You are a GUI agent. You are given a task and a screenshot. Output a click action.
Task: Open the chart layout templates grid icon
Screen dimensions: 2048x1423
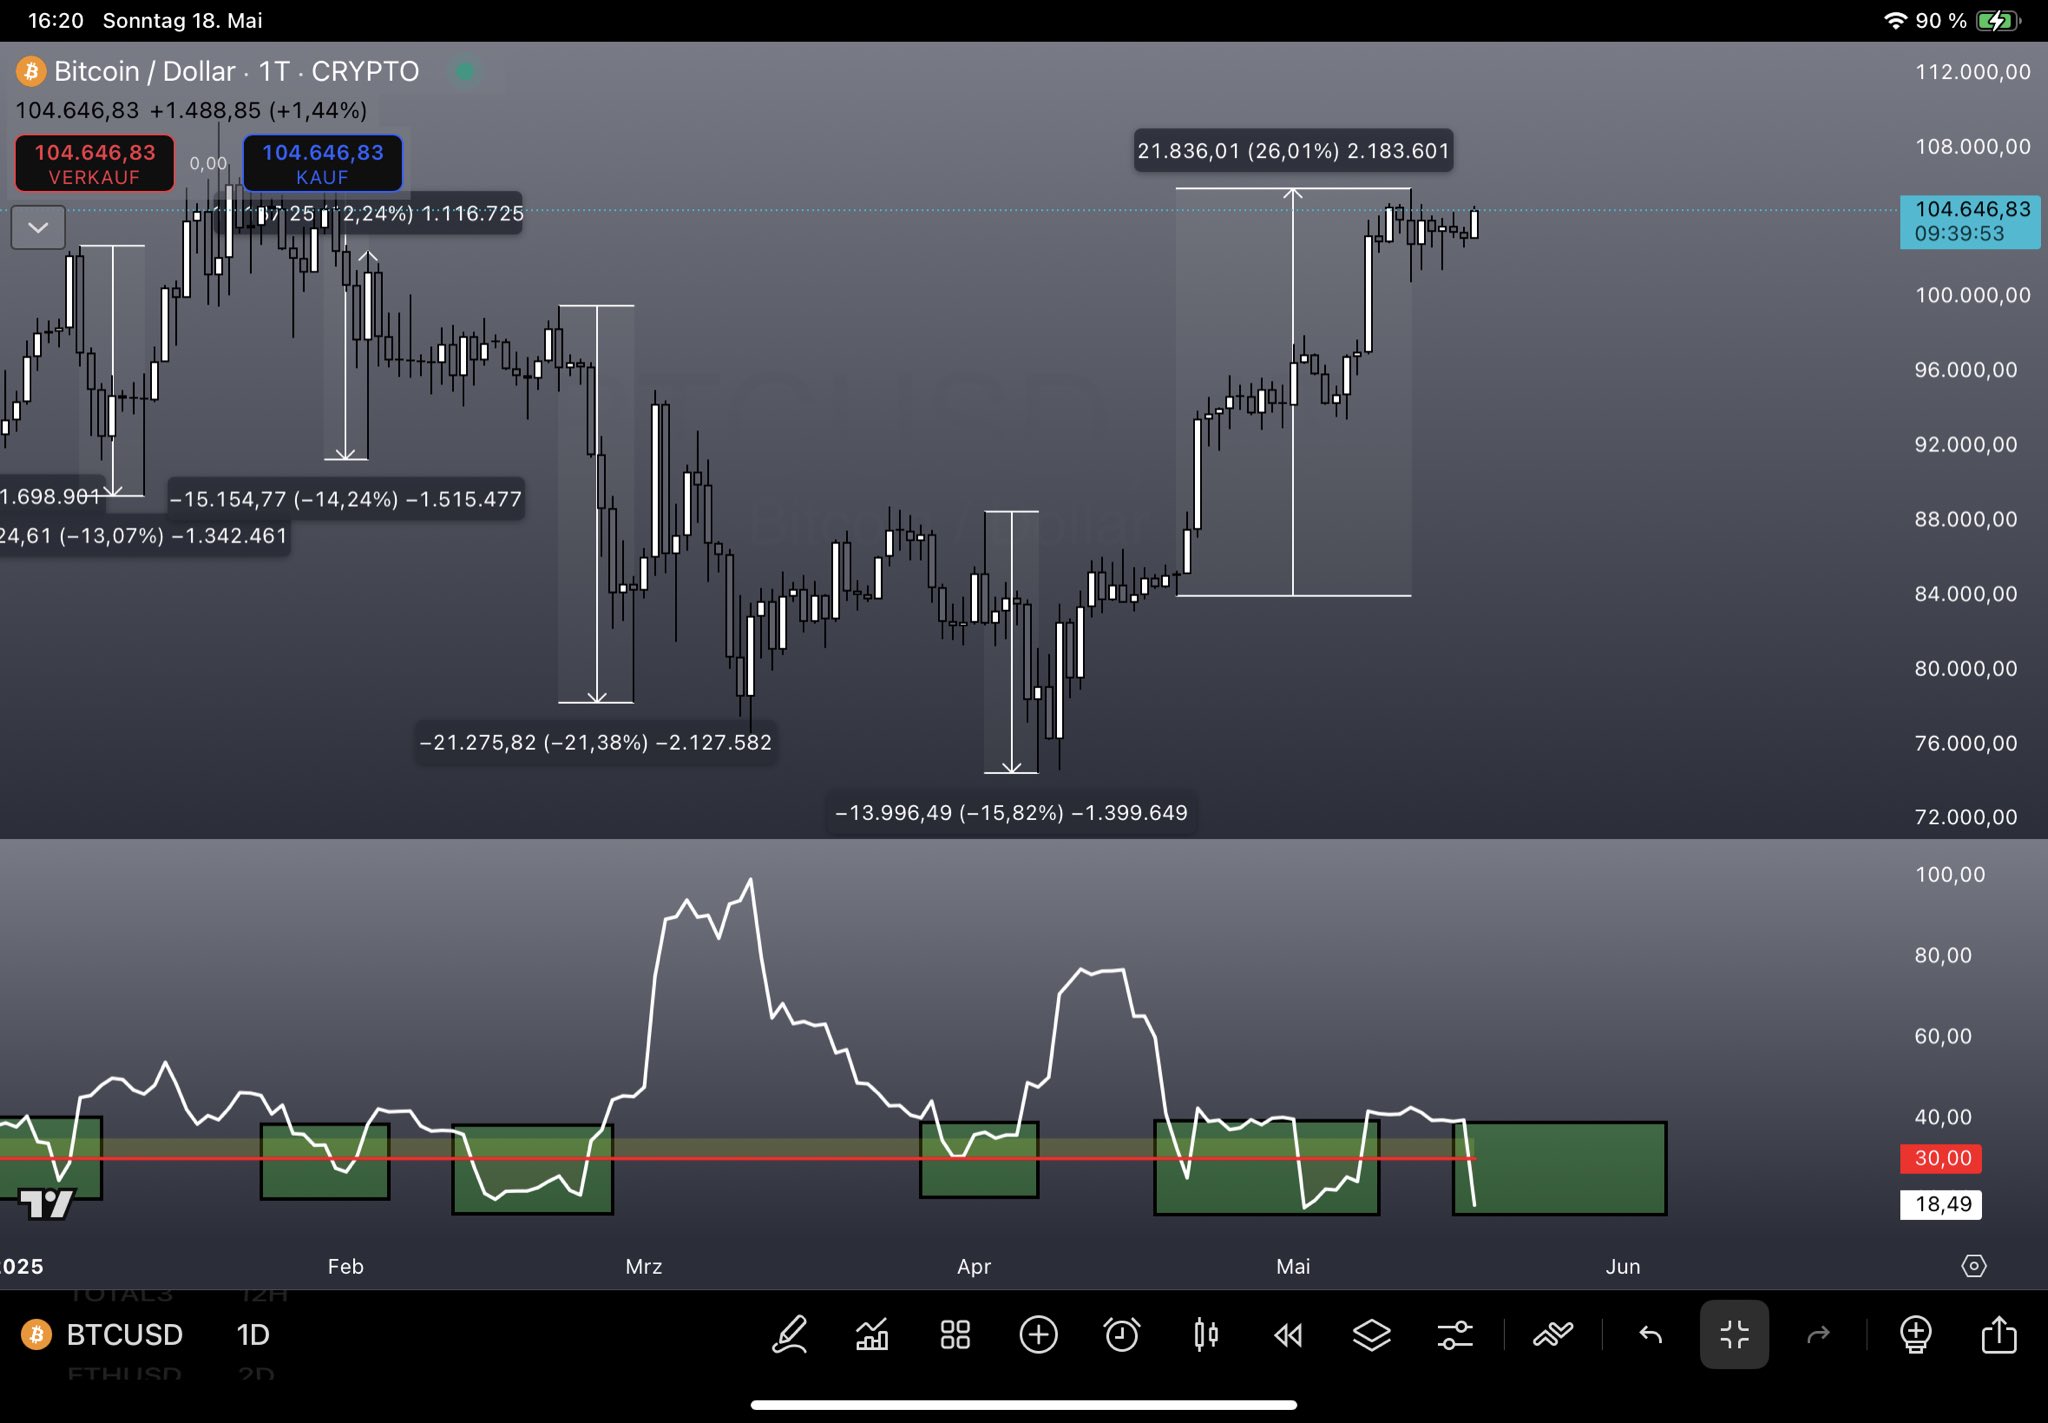tap(954, 1334)
